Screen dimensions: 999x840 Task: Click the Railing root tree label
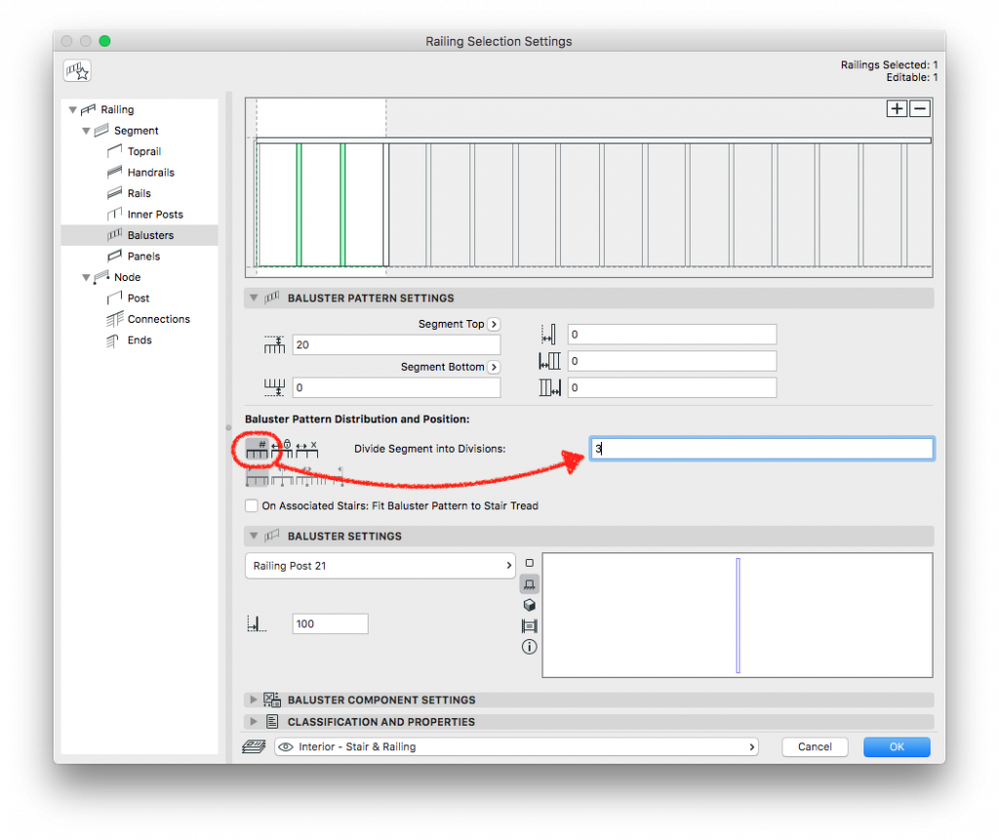point(117,110)
